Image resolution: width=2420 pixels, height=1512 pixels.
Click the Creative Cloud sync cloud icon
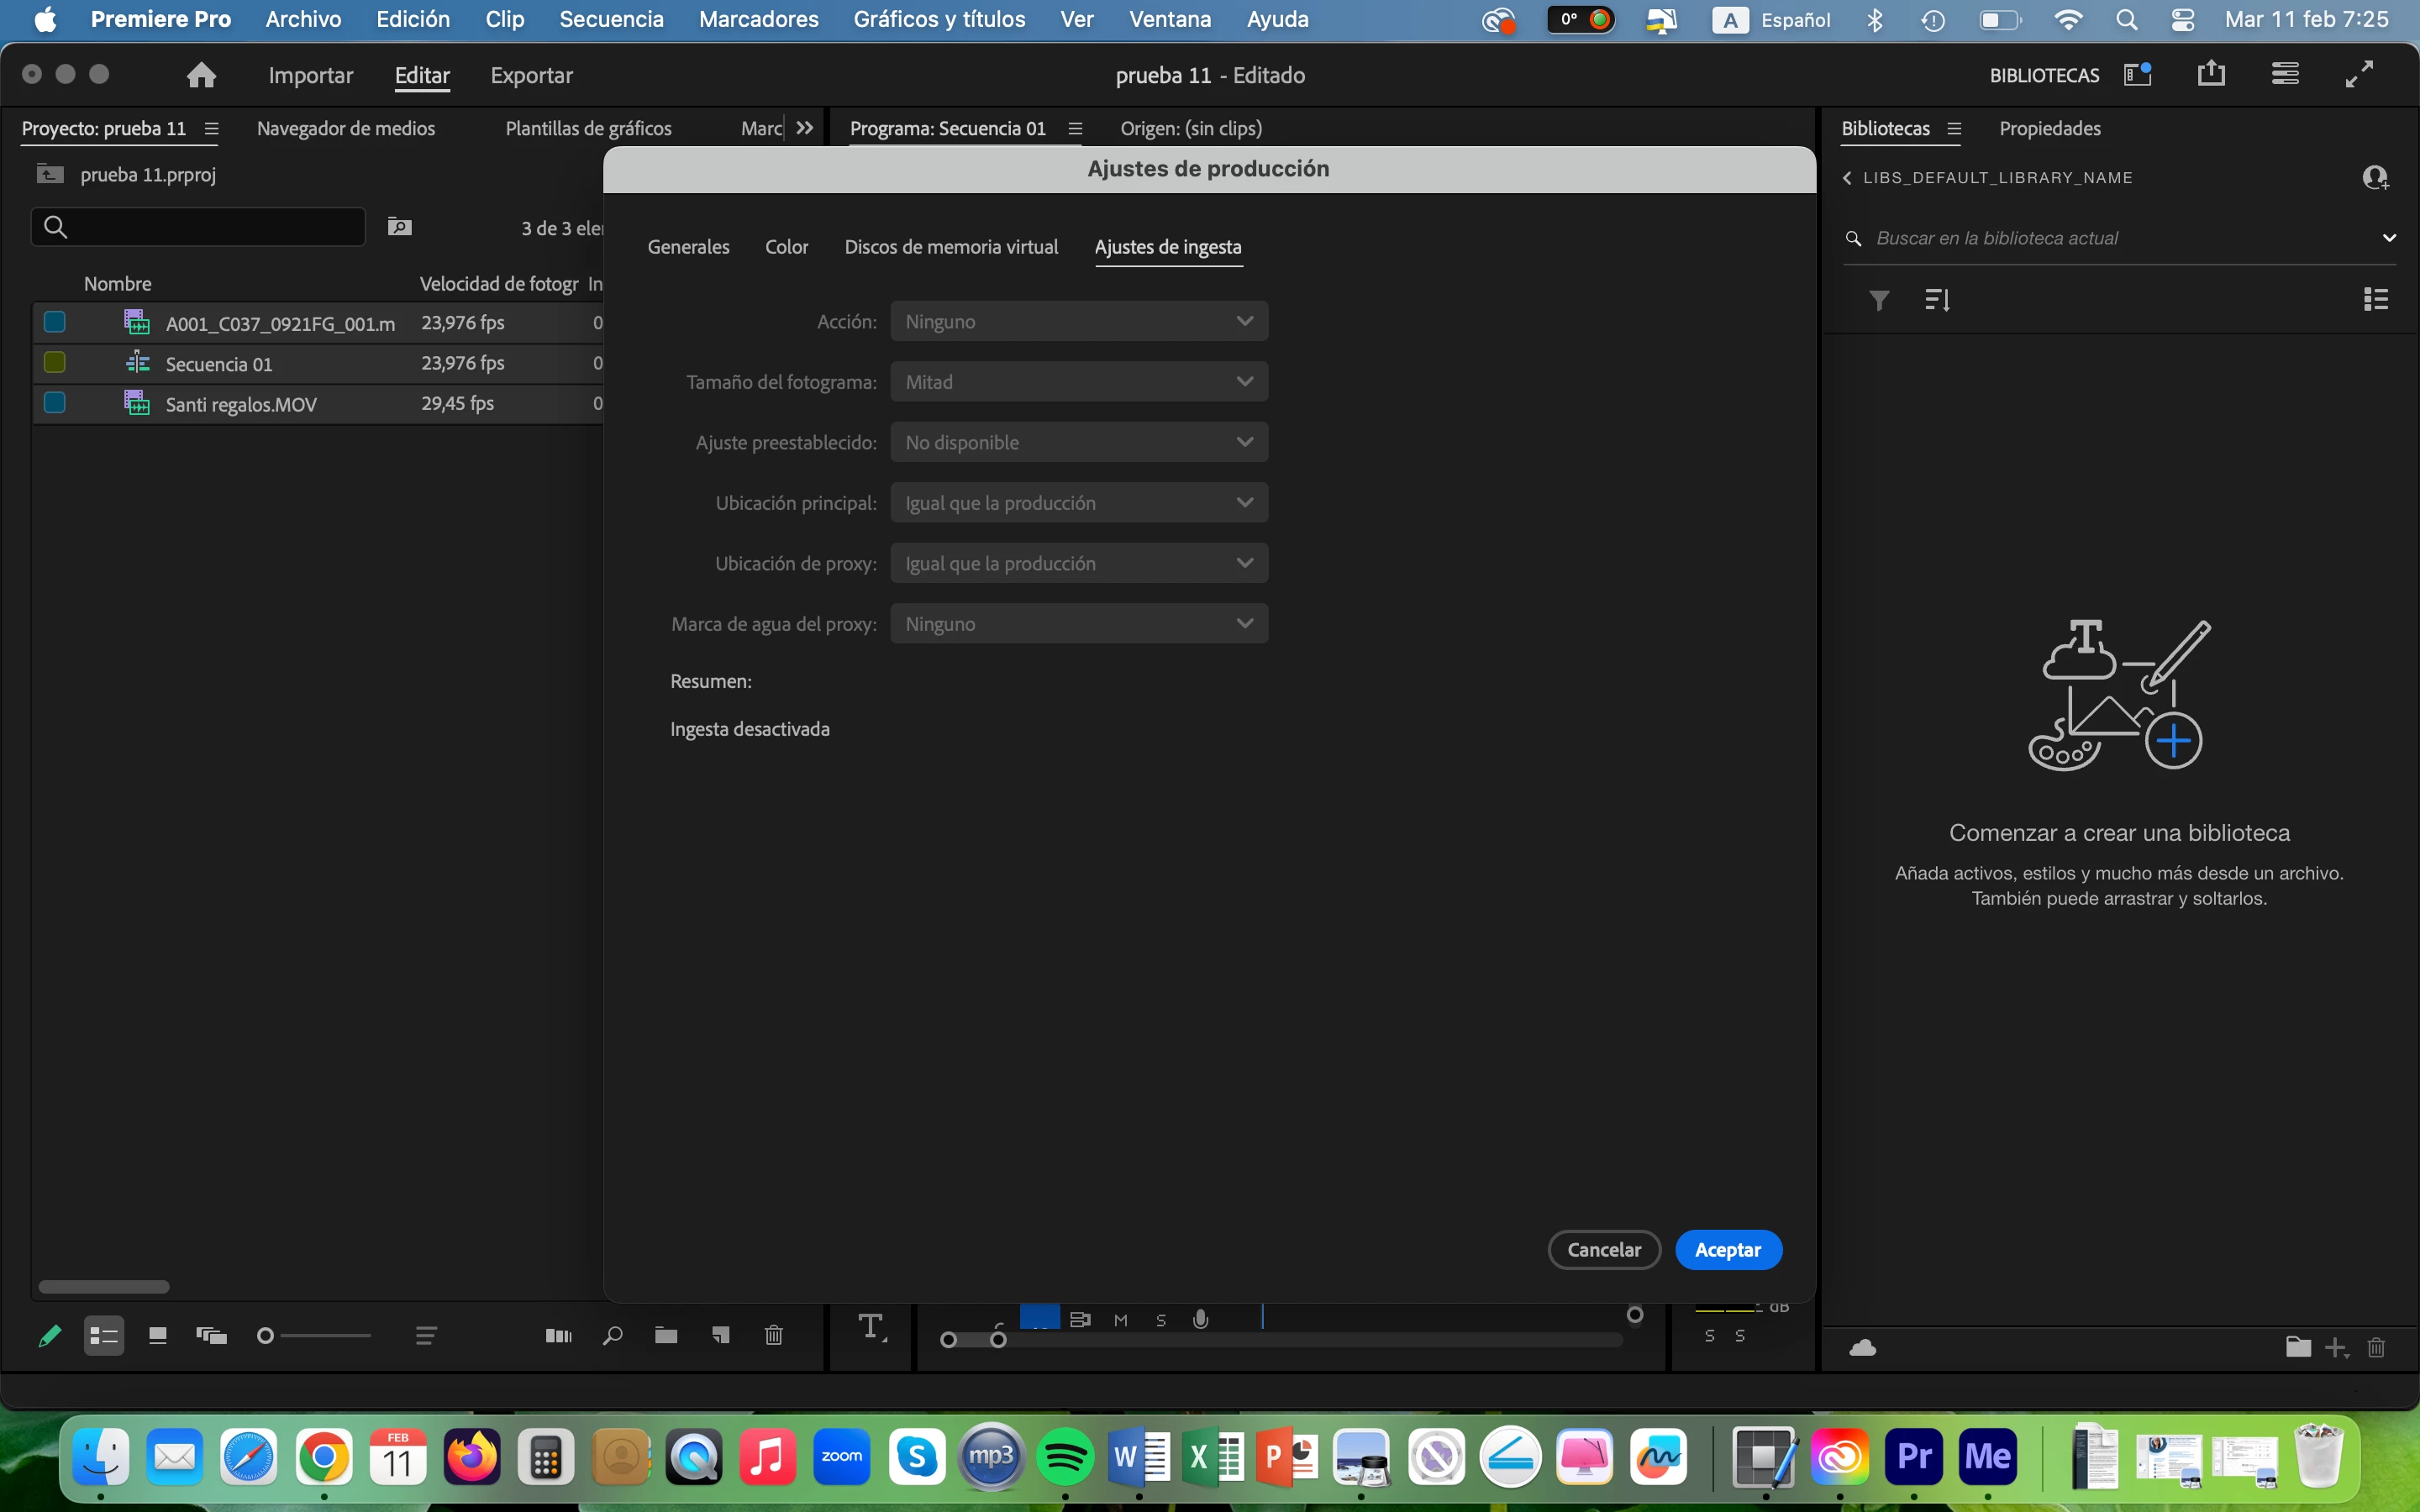click(1863, 1348)
